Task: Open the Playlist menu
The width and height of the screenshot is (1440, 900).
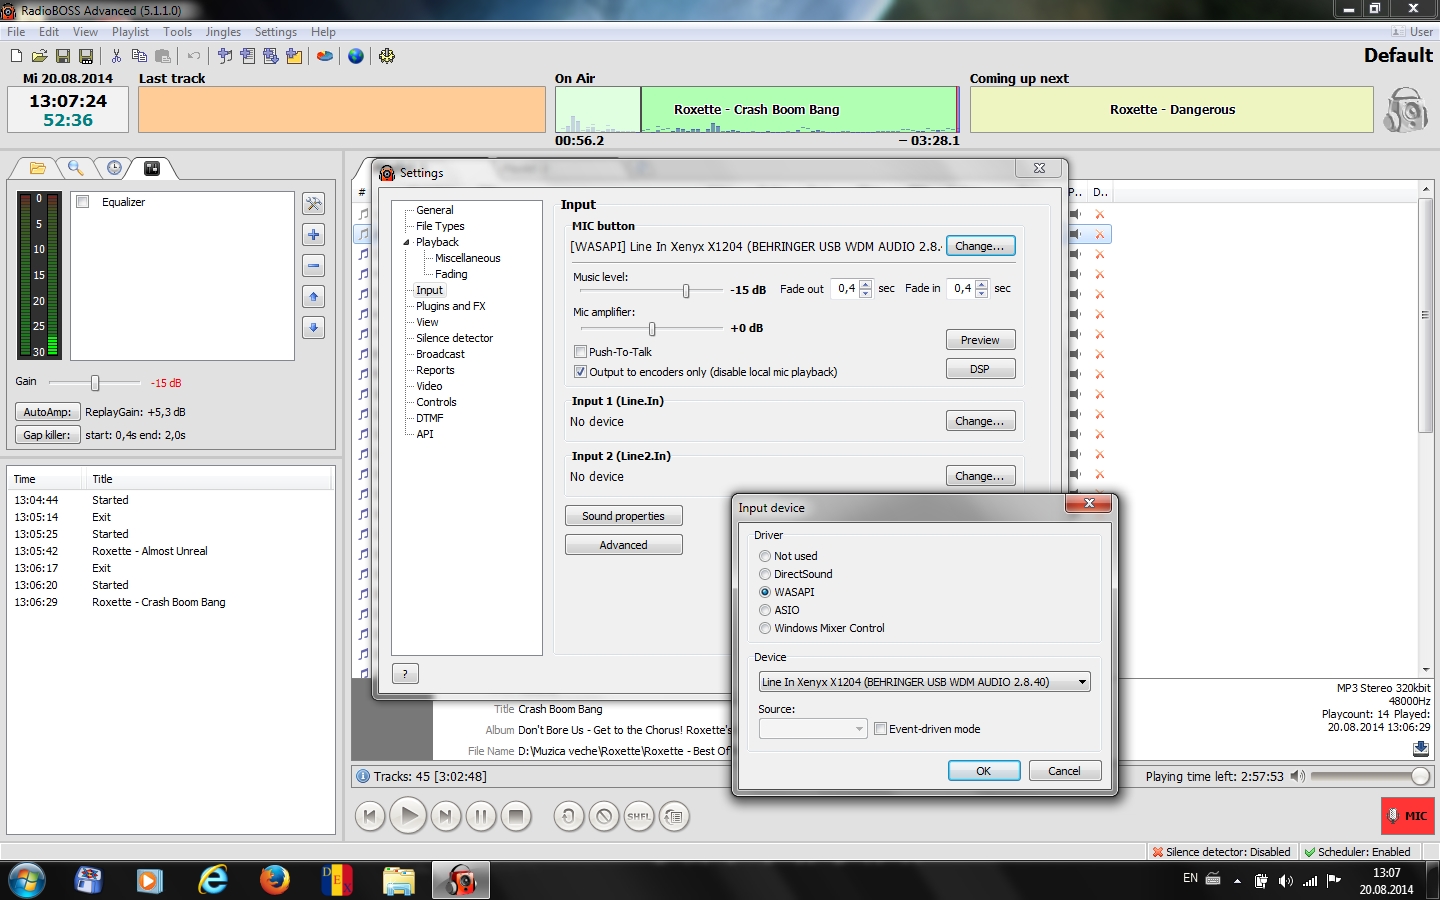Action: click(130, 32)
